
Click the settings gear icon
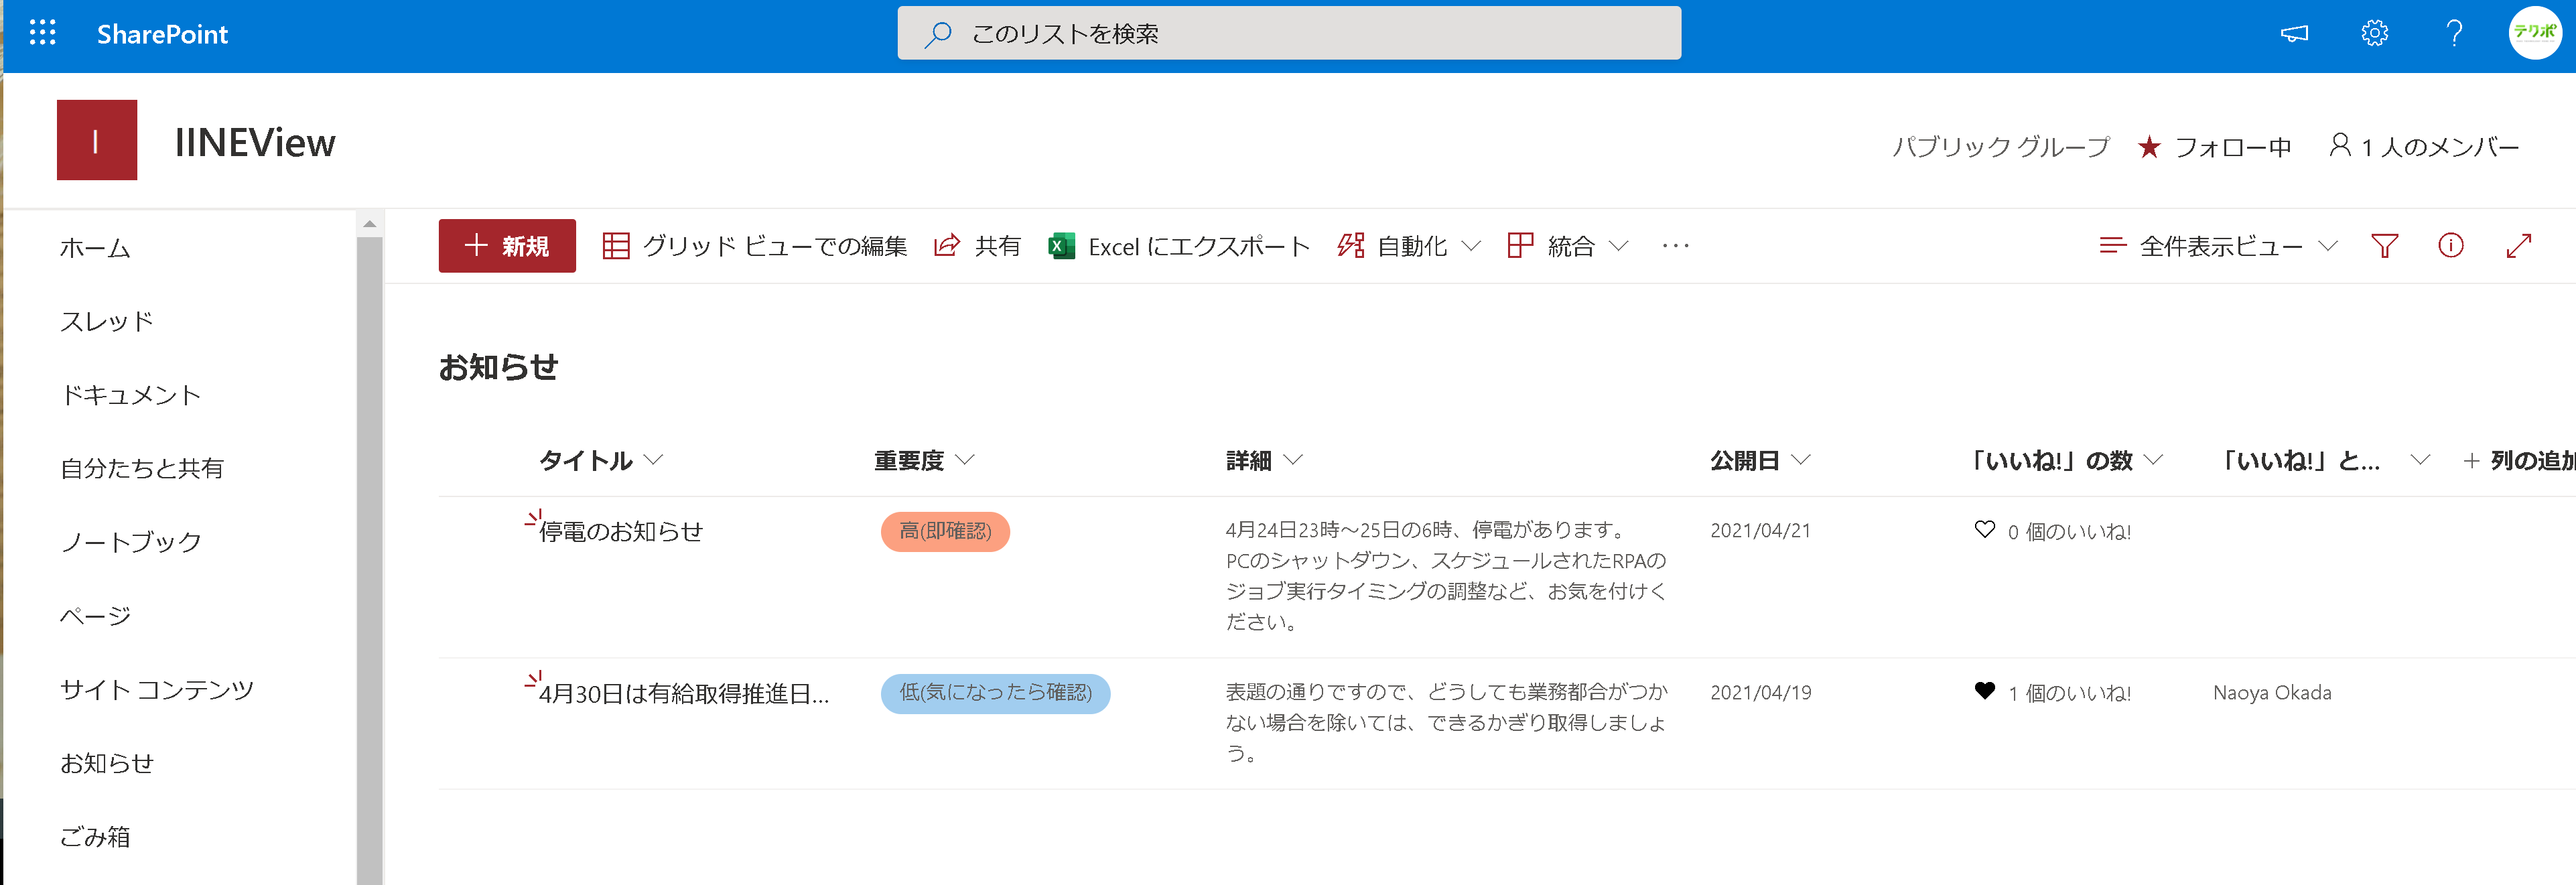tap(2374, 33)
